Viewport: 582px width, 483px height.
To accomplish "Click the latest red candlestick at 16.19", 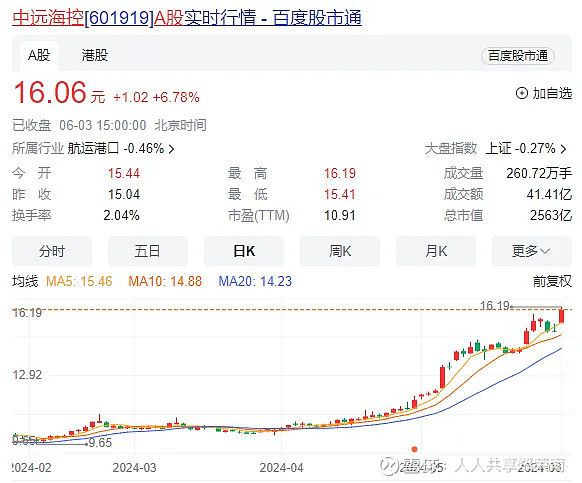I will pos(562,316).
